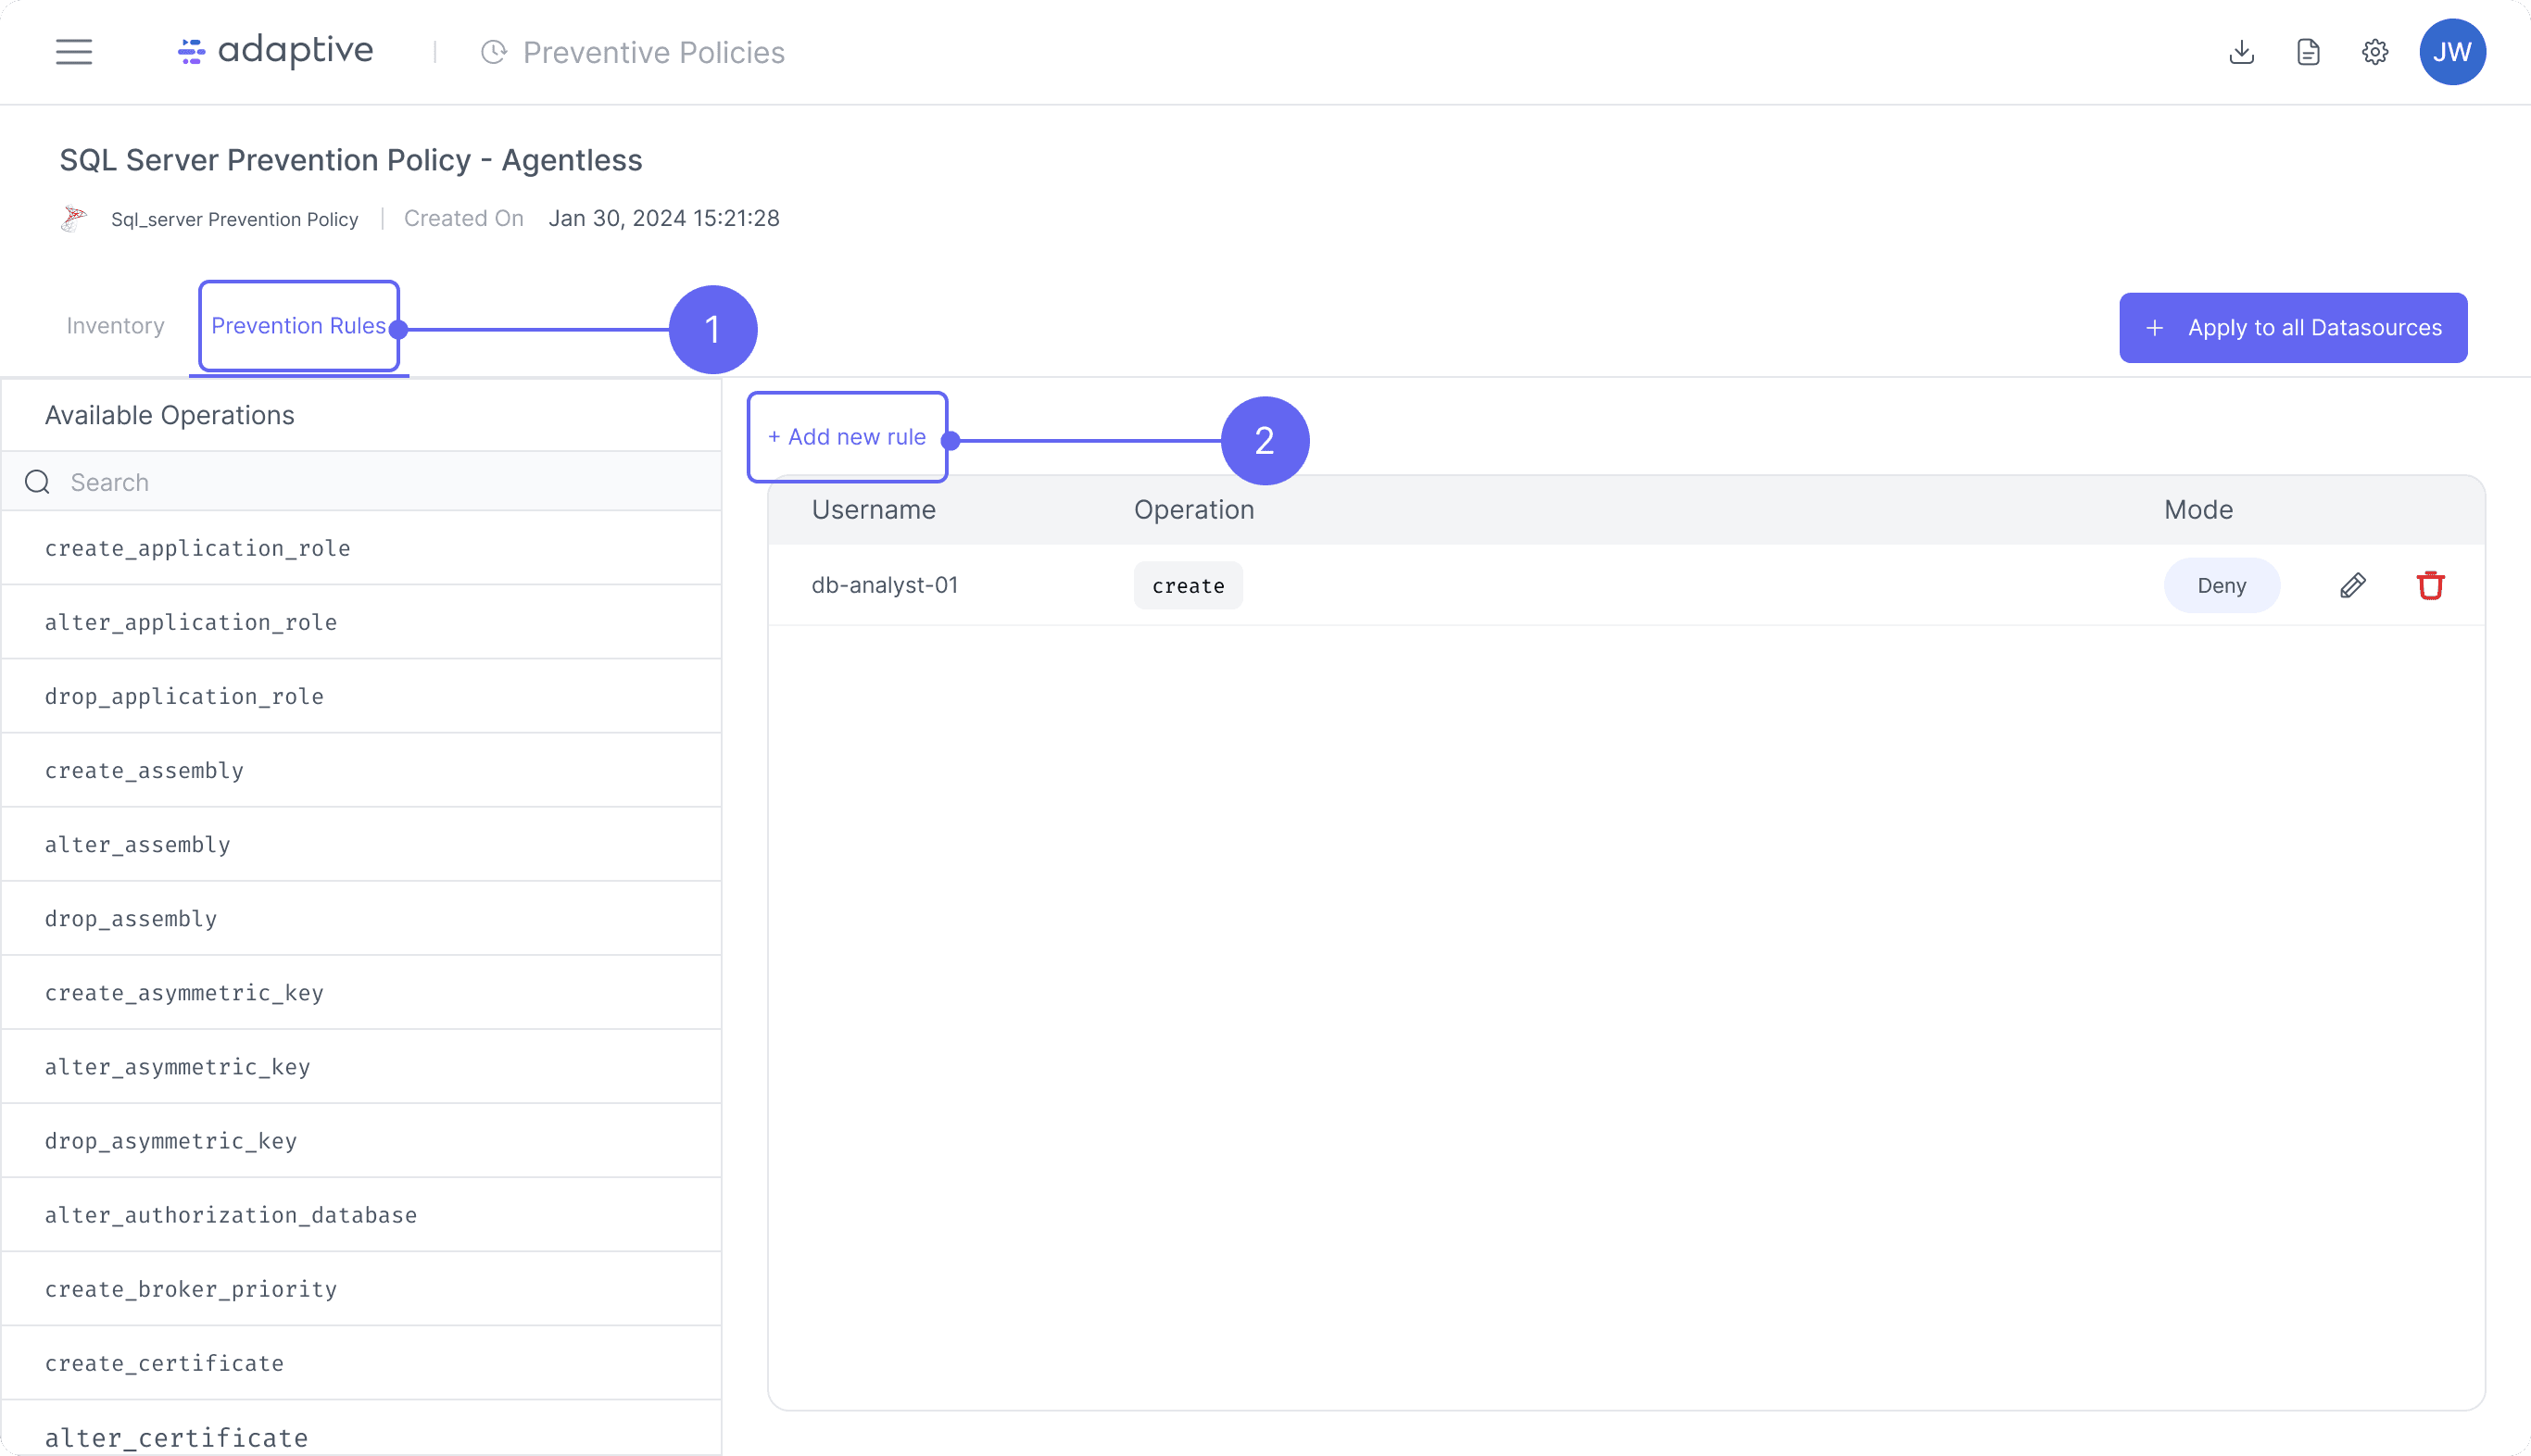
Task: Click the creation date Jan 30, 2024
Action: point(664,218)
